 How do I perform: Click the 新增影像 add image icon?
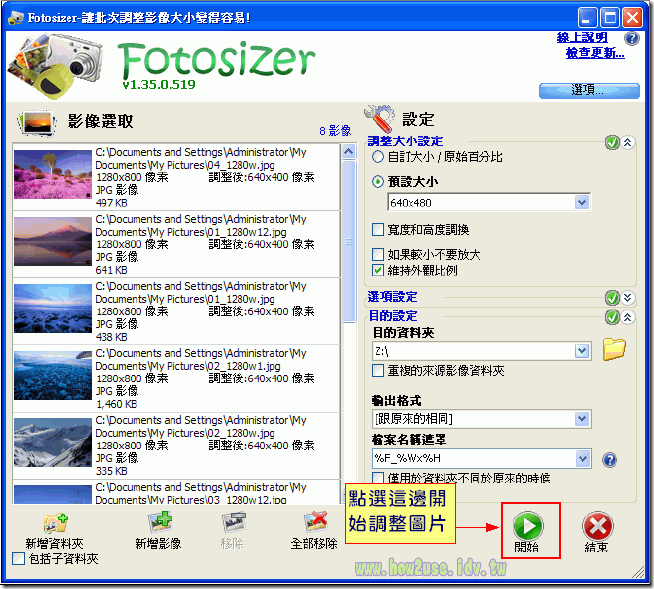click(x=159, y=522)
